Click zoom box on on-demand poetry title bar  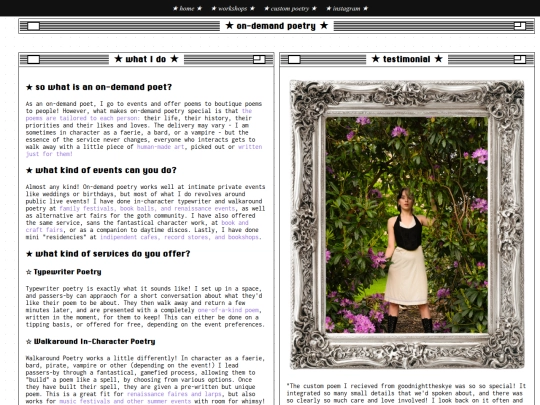(x=520, y=26)
